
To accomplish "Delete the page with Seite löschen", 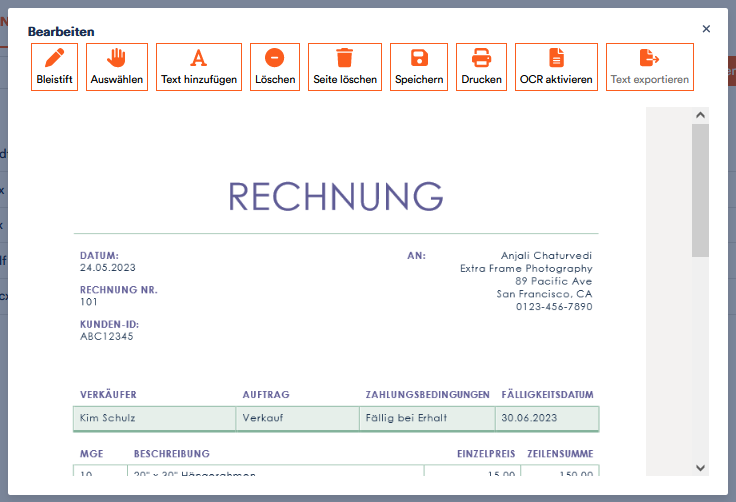I will tap(345, 67).
